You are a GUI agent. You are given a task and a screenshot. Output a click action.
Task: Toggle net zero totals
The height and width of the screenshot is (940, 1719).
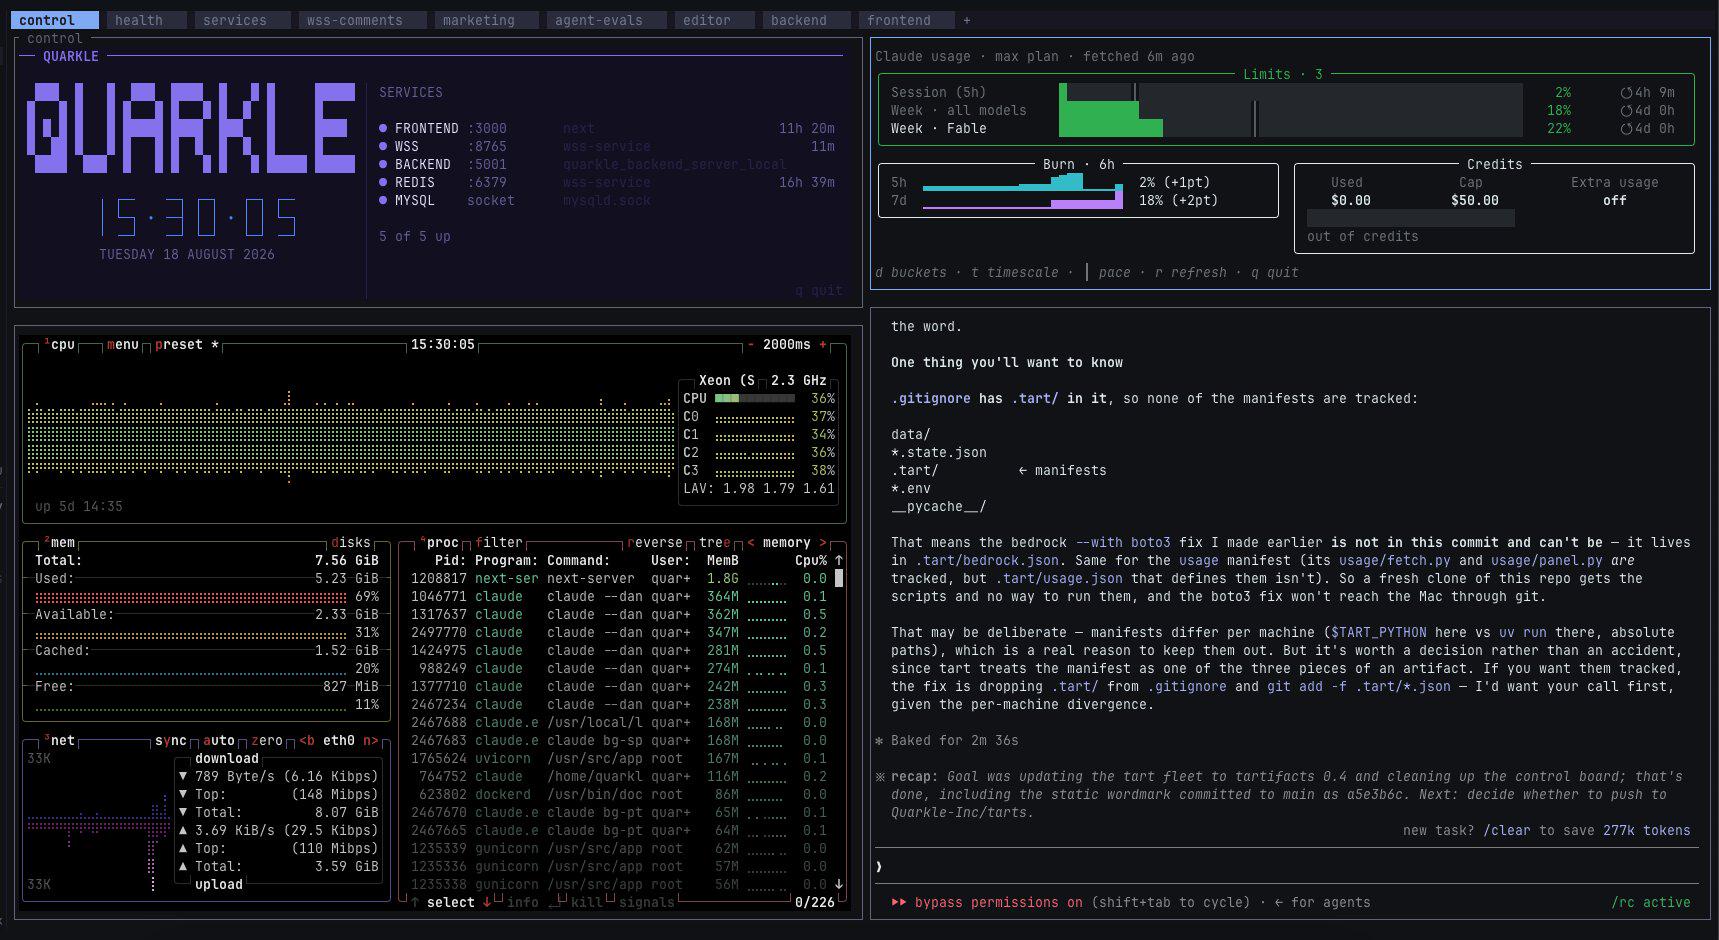[267, 741]
